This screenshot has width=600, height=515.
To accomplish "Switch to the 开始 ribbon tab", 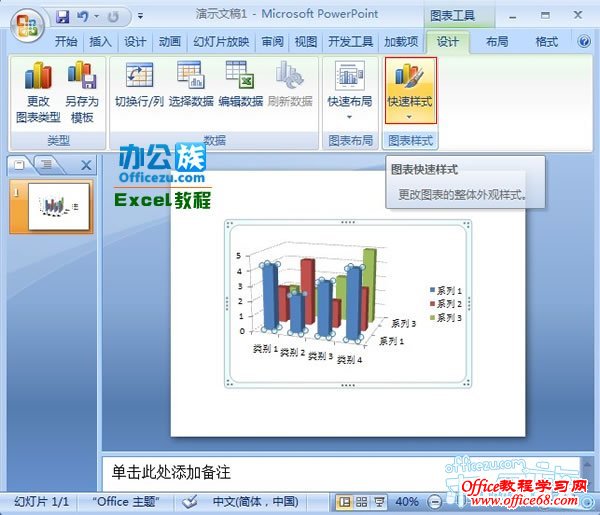I will point(66,41).
